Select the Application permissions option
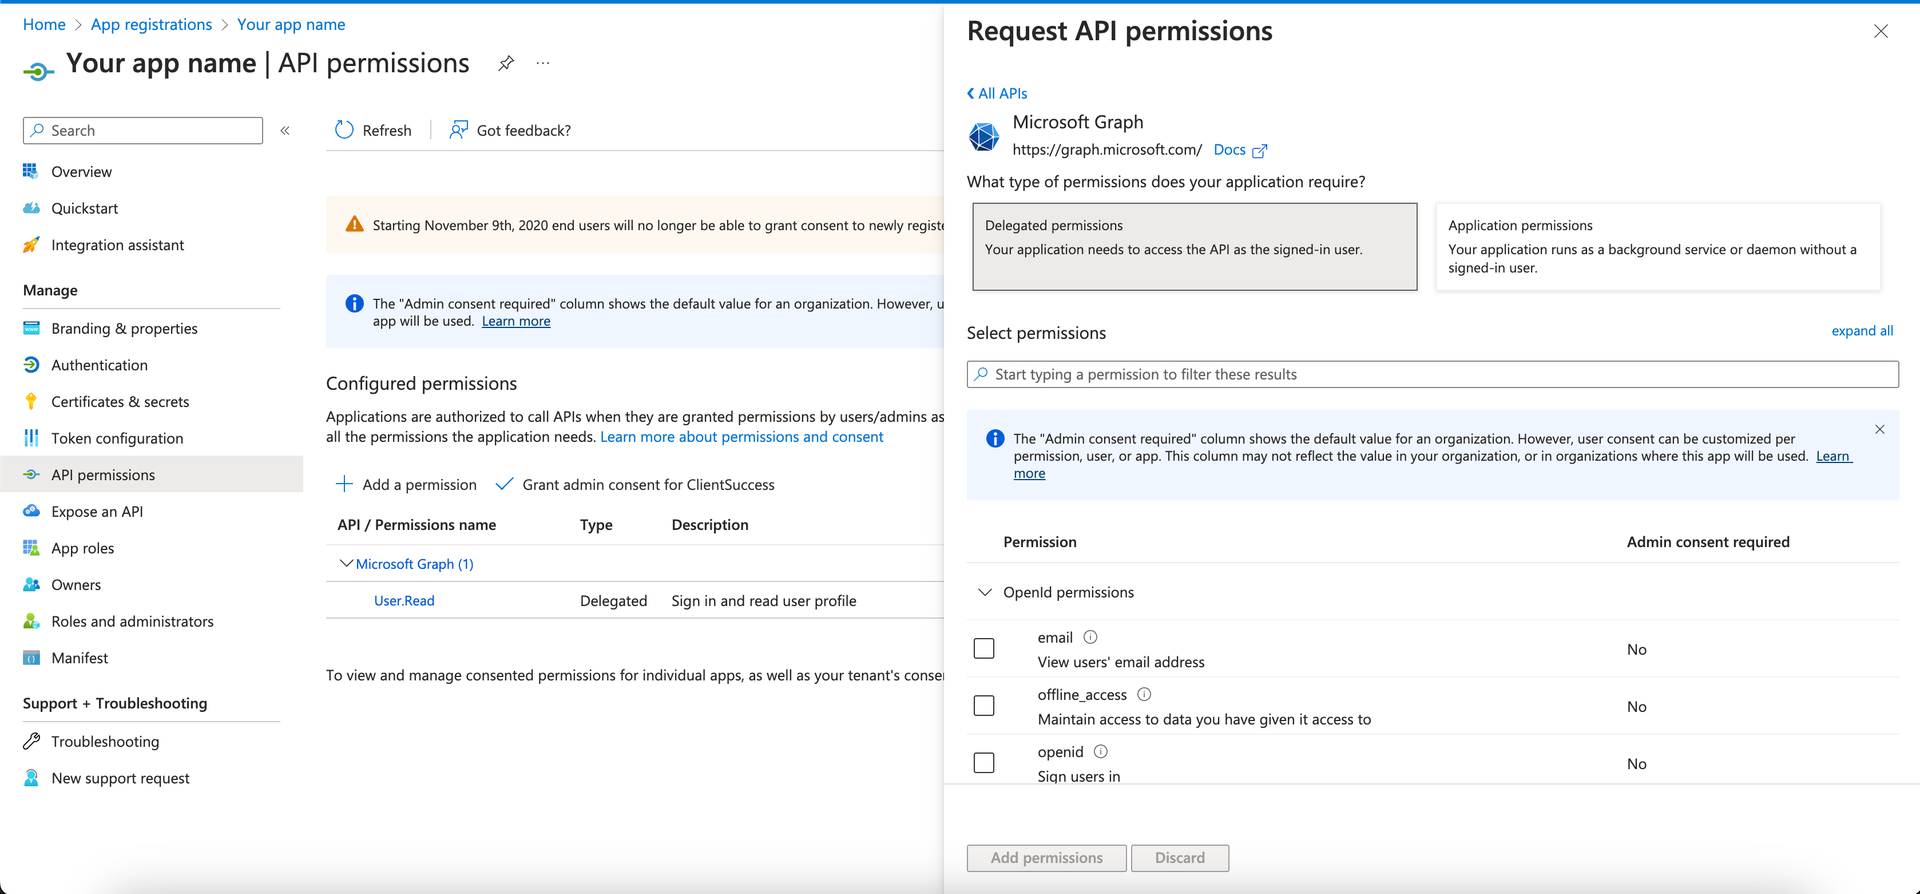Viewport: 1920px width, 894px height. tap(1658, 247)
